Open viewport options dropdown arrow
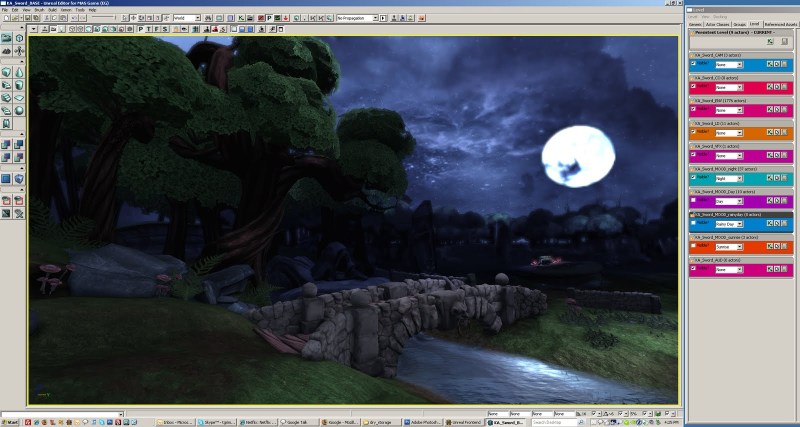800x427 pixels. click(x=34, y=29)
